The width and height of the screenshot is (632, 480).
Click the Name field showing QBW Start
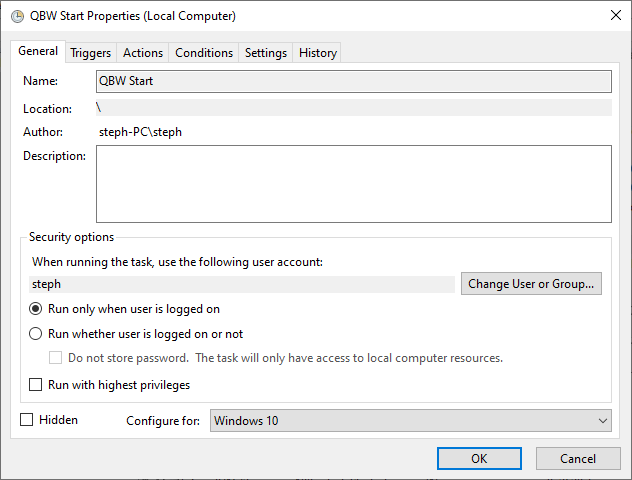[353, 81]
